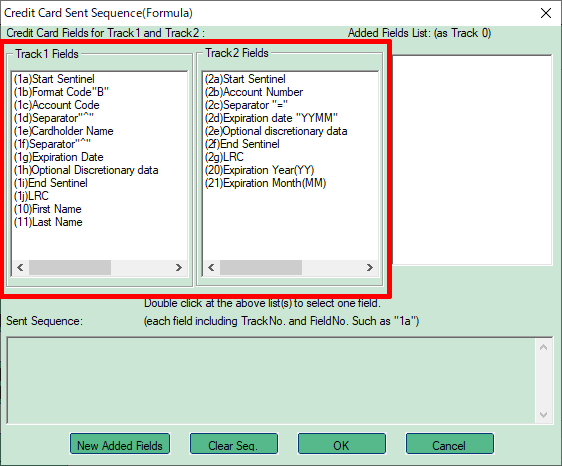Choose (1g)Expiration Date list item
Image resolution: width=562 pixels, height=466 pixels.
58,157
